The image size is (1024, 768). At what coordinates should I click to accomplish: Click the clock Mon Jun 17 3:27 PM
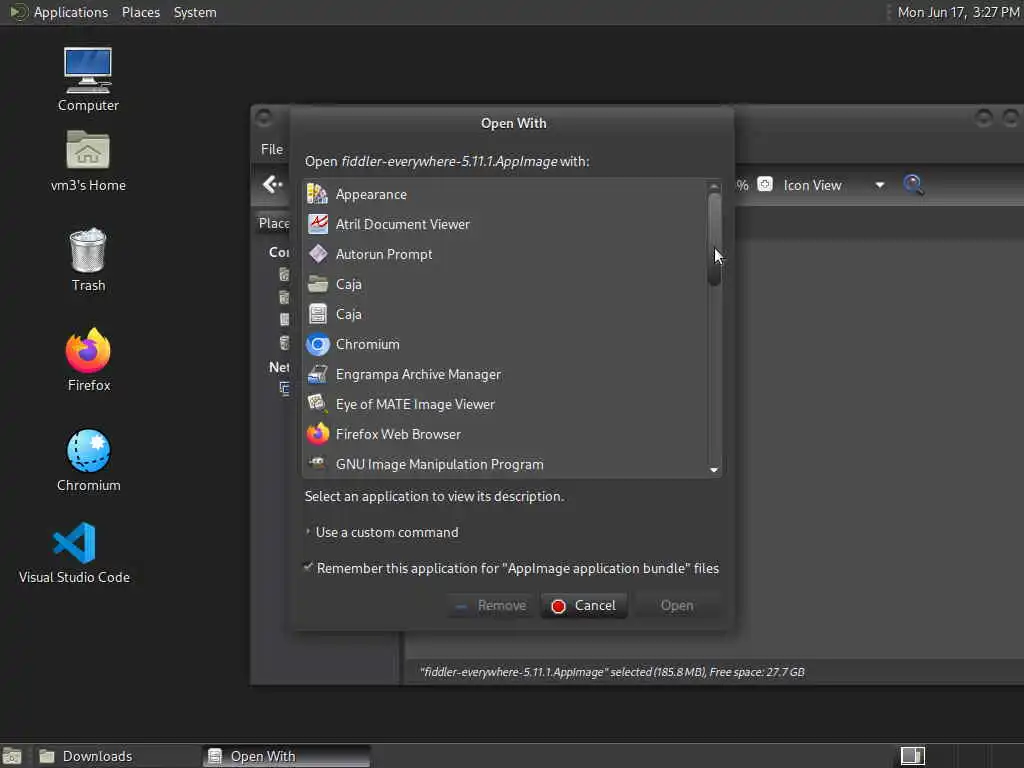click(x=957, y=12)
